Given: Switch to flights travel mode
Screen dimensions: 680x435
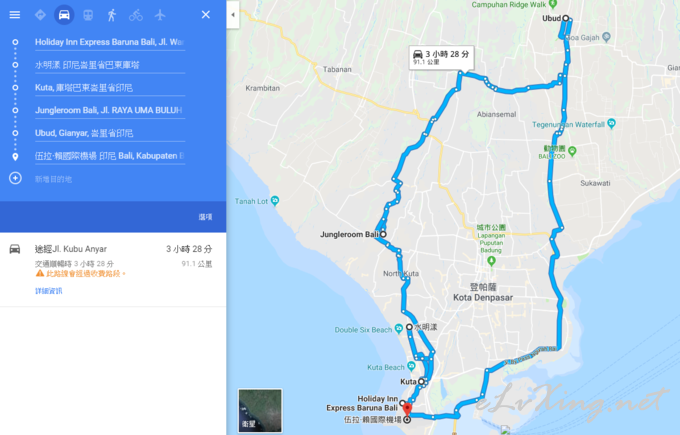Looking at the screenshot, I should click(x=160, y=15).
